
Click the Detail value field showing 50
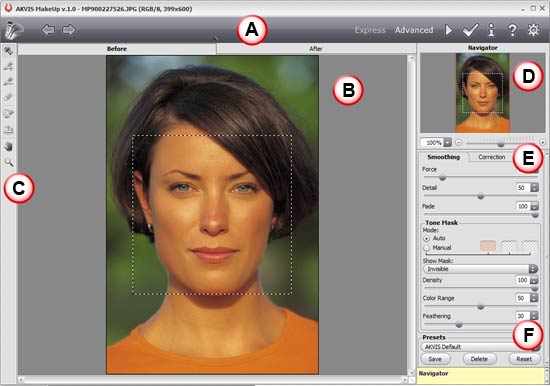click(523, 188)
